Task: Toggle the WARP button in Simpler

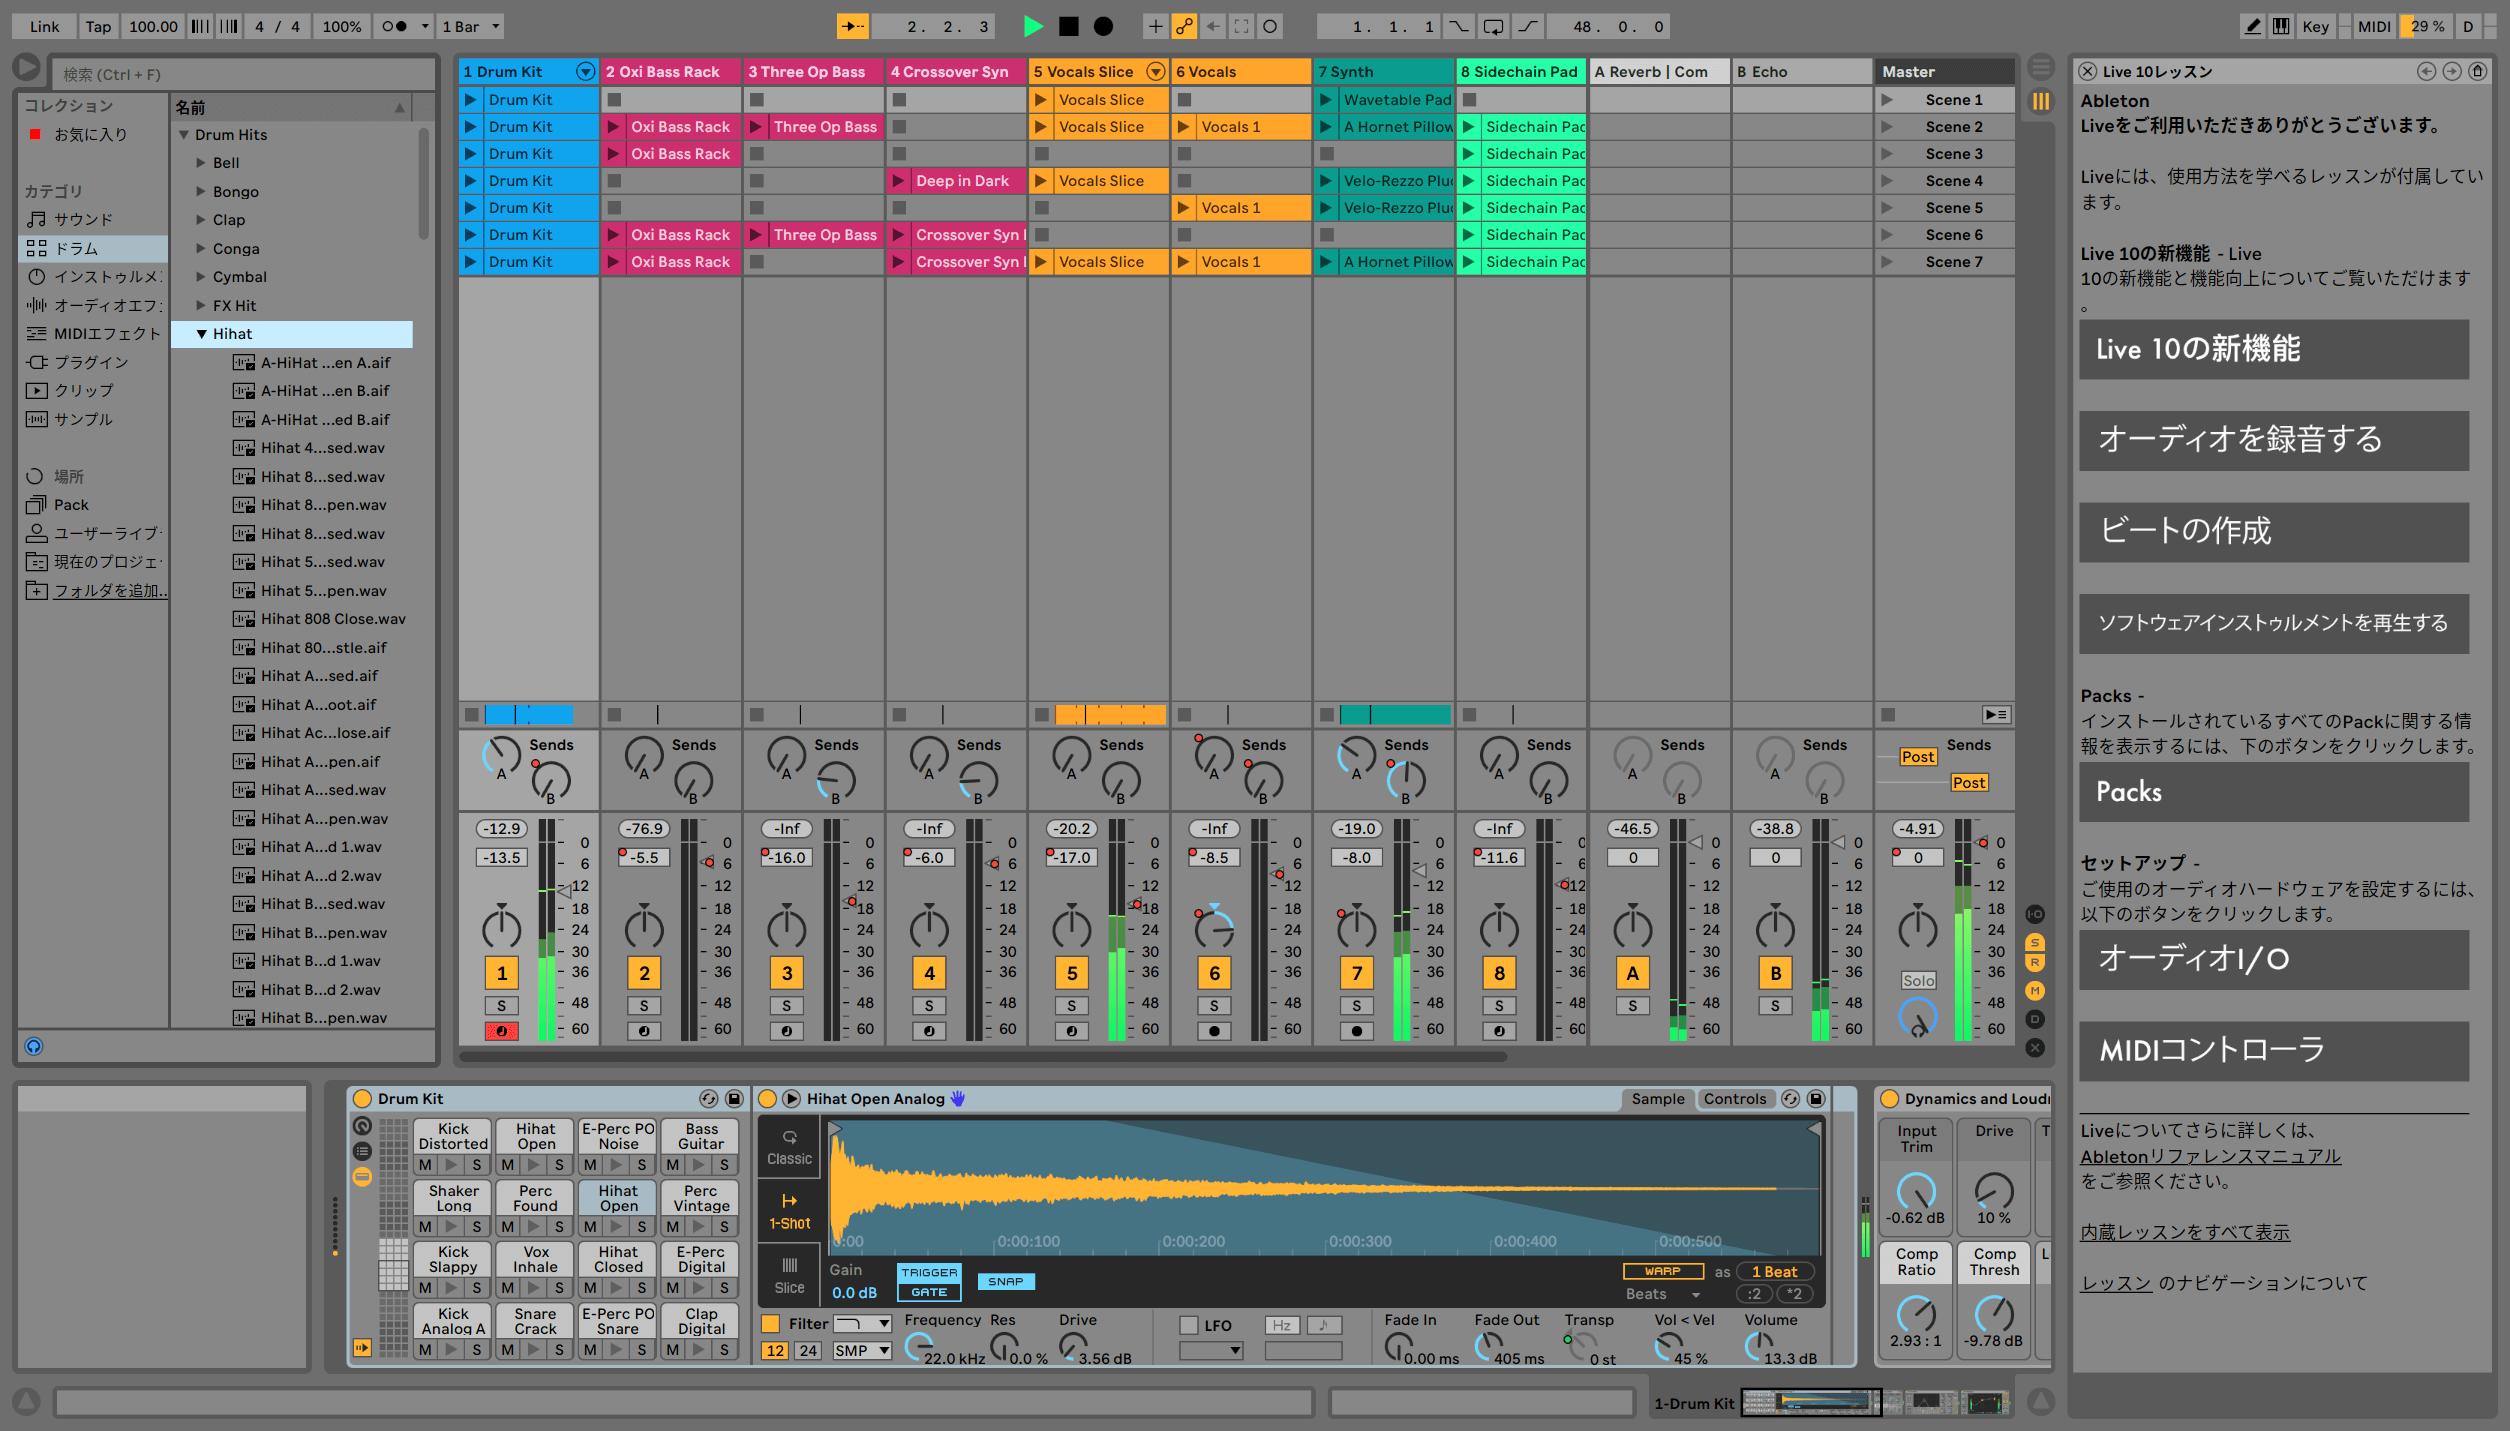Action: point(1663,1271)
